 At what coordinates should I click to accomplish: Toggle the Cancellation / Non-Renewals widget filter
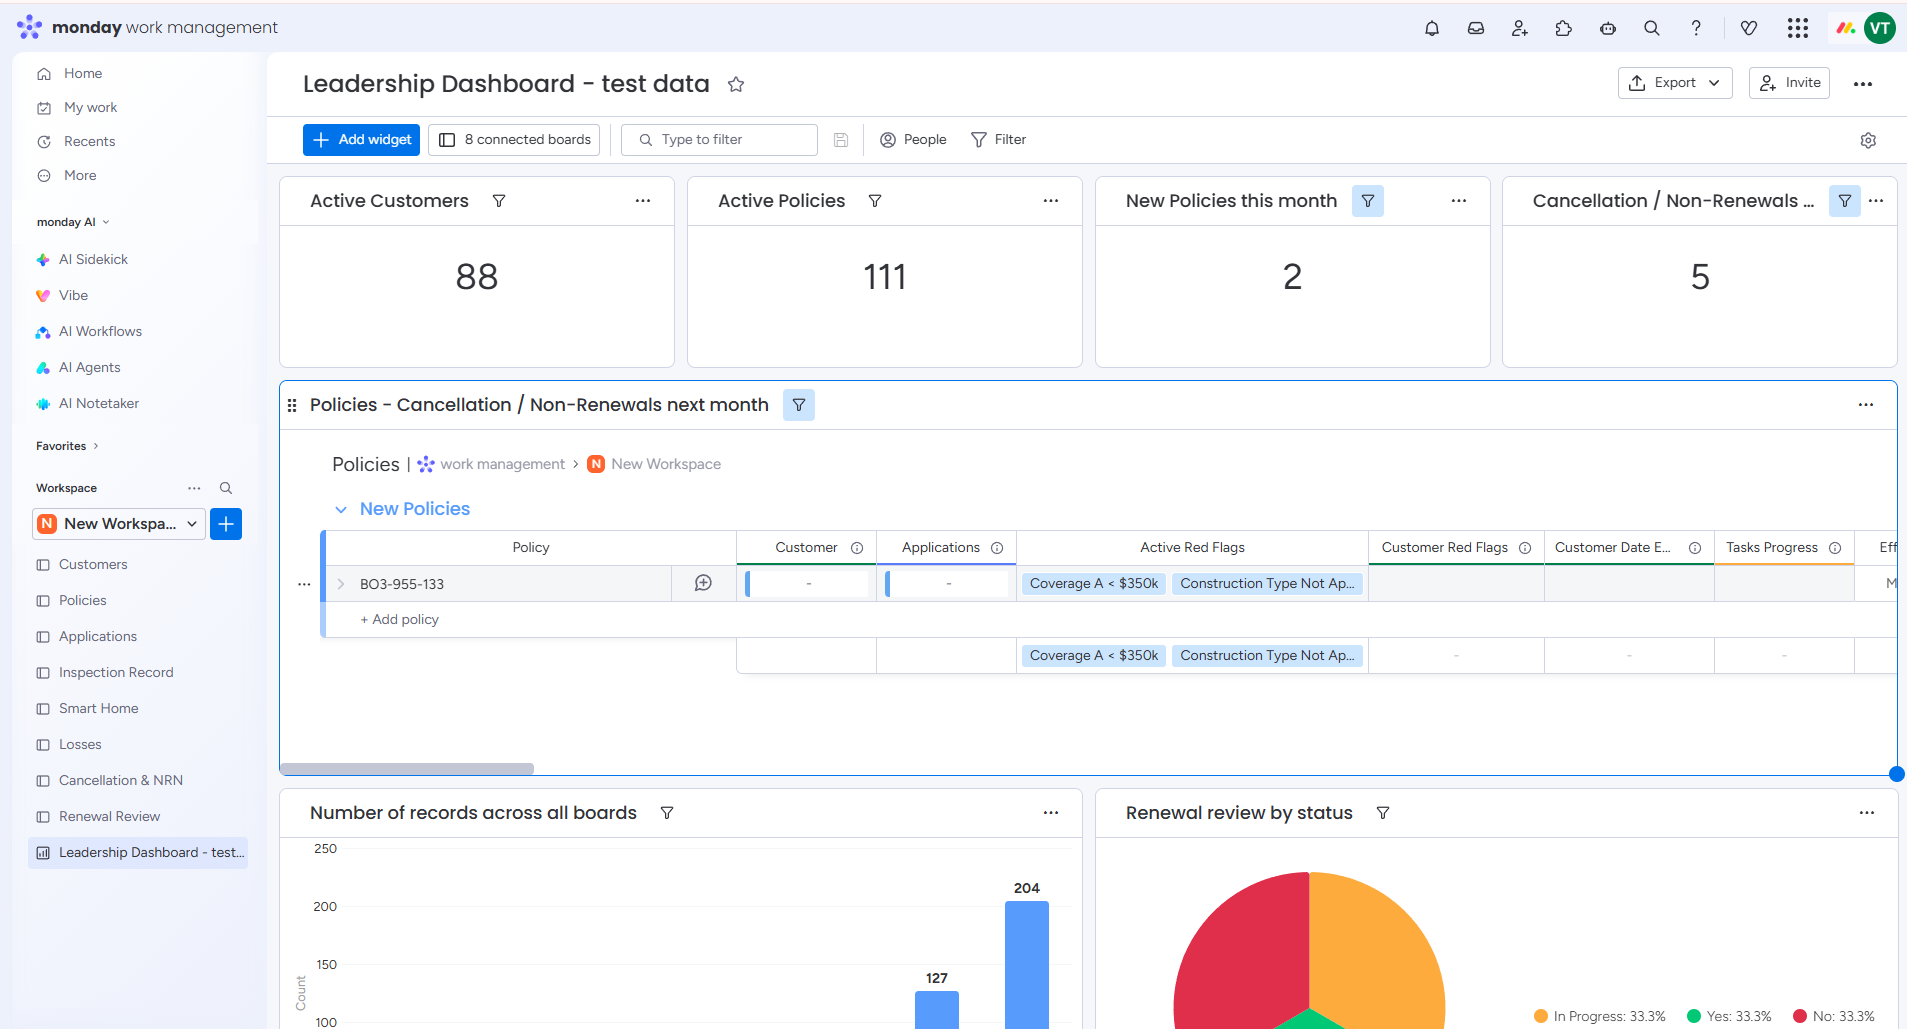tap(1845, 201)
